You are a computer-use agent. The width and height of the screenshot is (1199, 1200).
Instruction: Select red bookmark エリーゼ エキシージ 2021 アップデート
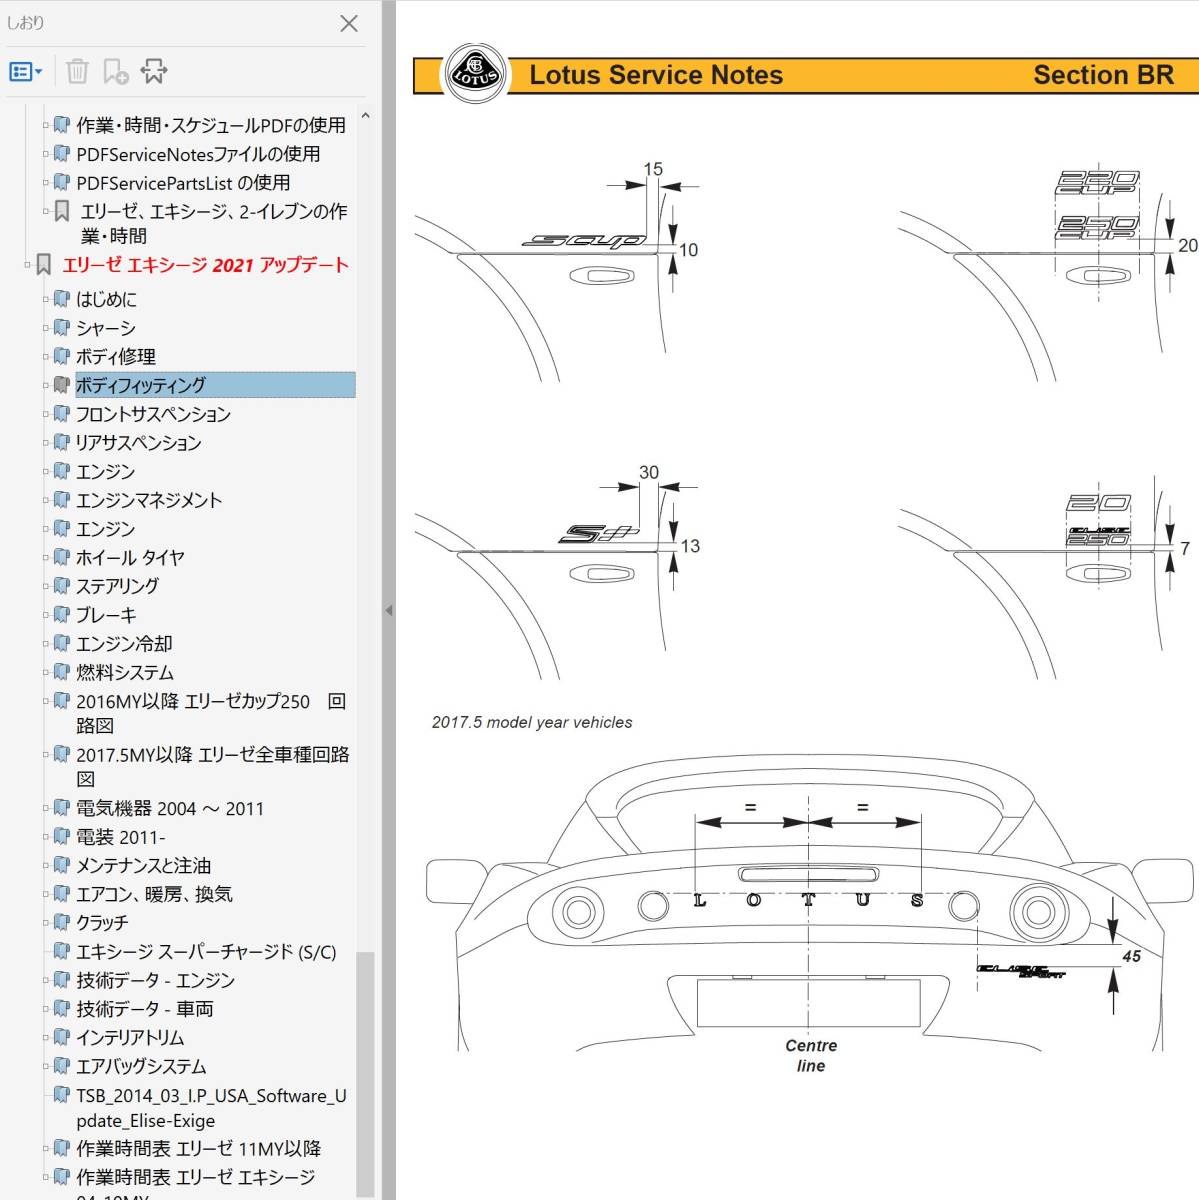pyautogui.click(x=205, y=265)
